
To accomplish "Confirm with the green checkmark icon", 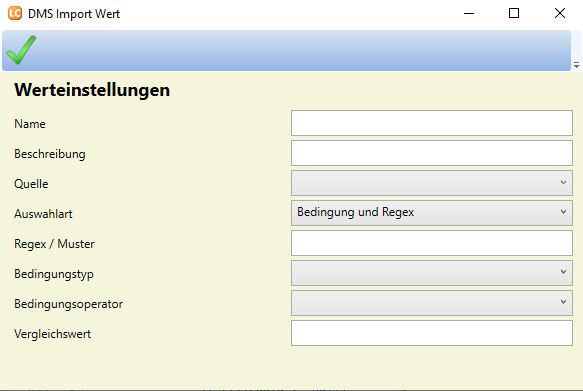I will point(21,50).
